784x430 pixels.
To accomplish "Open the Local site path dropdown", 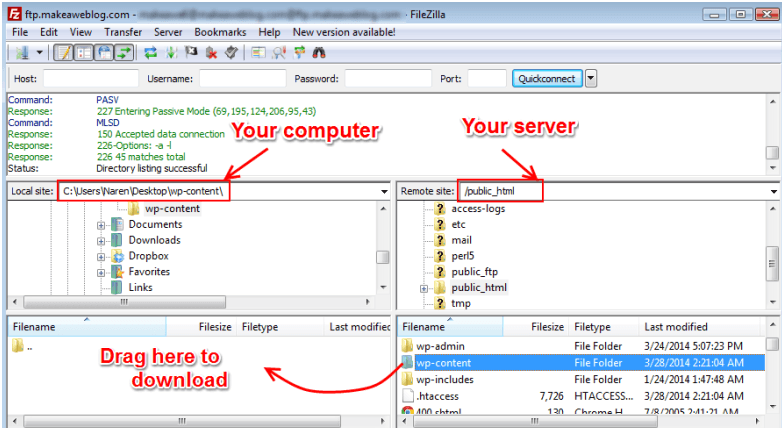I will pyautogui.click(x=384, y=192).
